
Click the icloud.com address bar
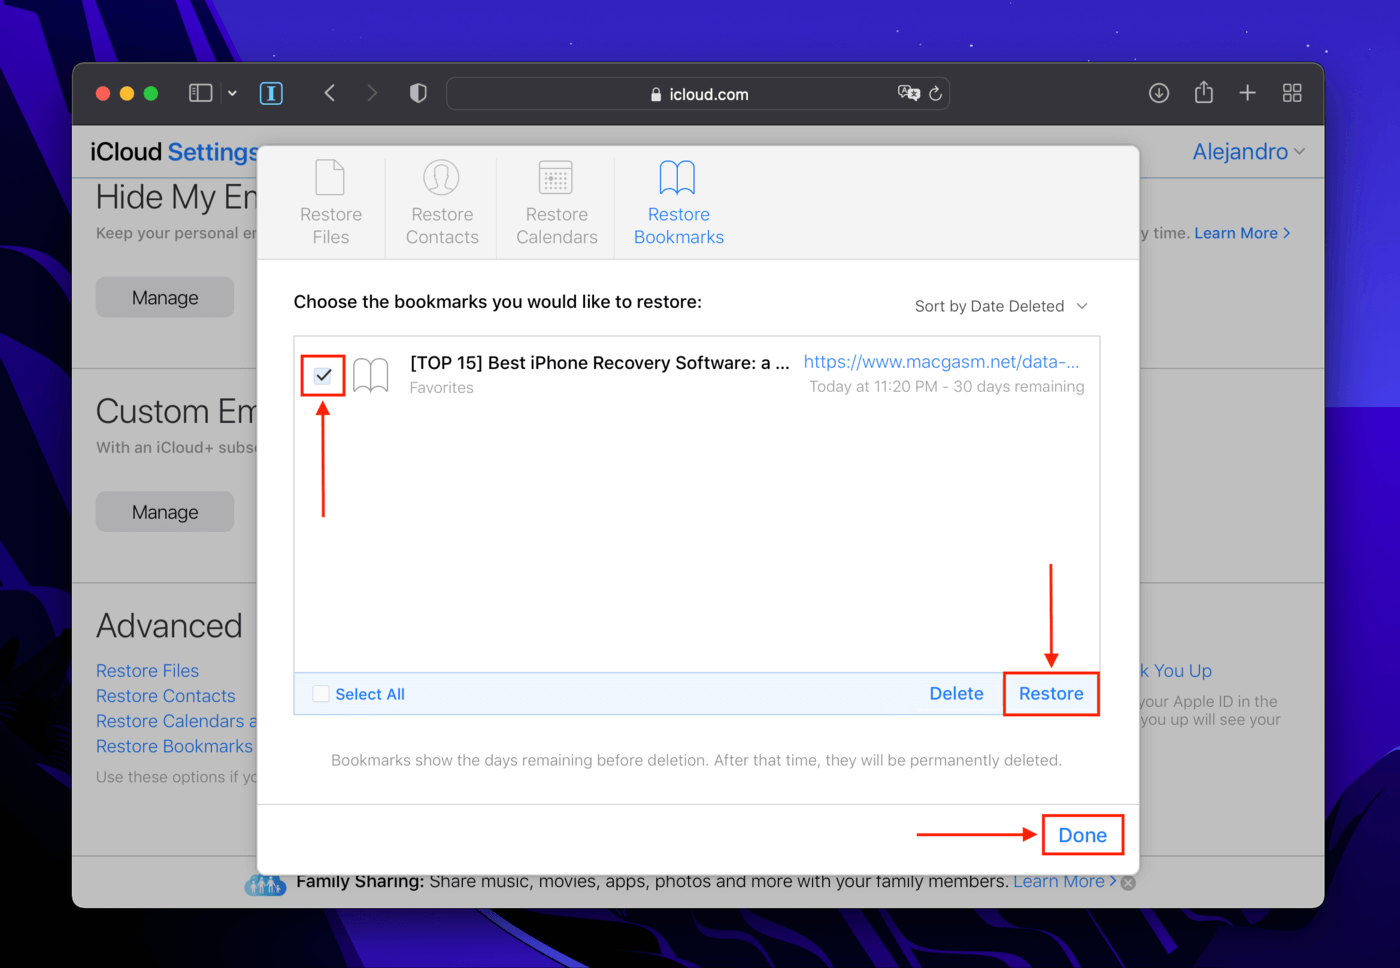pyautogui.click(x=698, y=94)
